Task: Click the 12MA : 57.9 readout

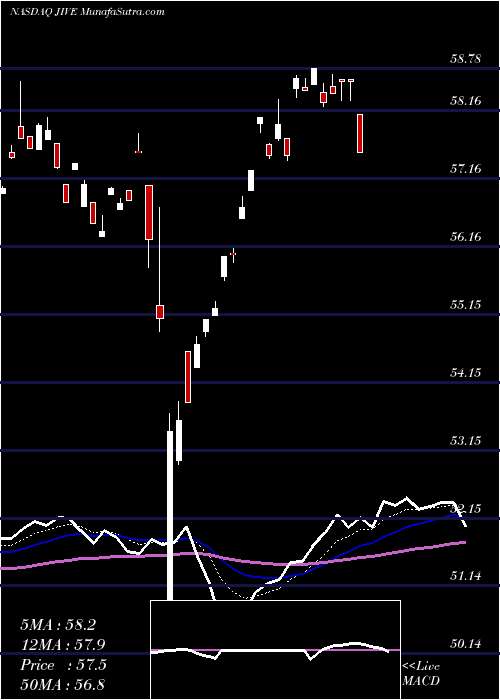Action: tap(63, 645)
